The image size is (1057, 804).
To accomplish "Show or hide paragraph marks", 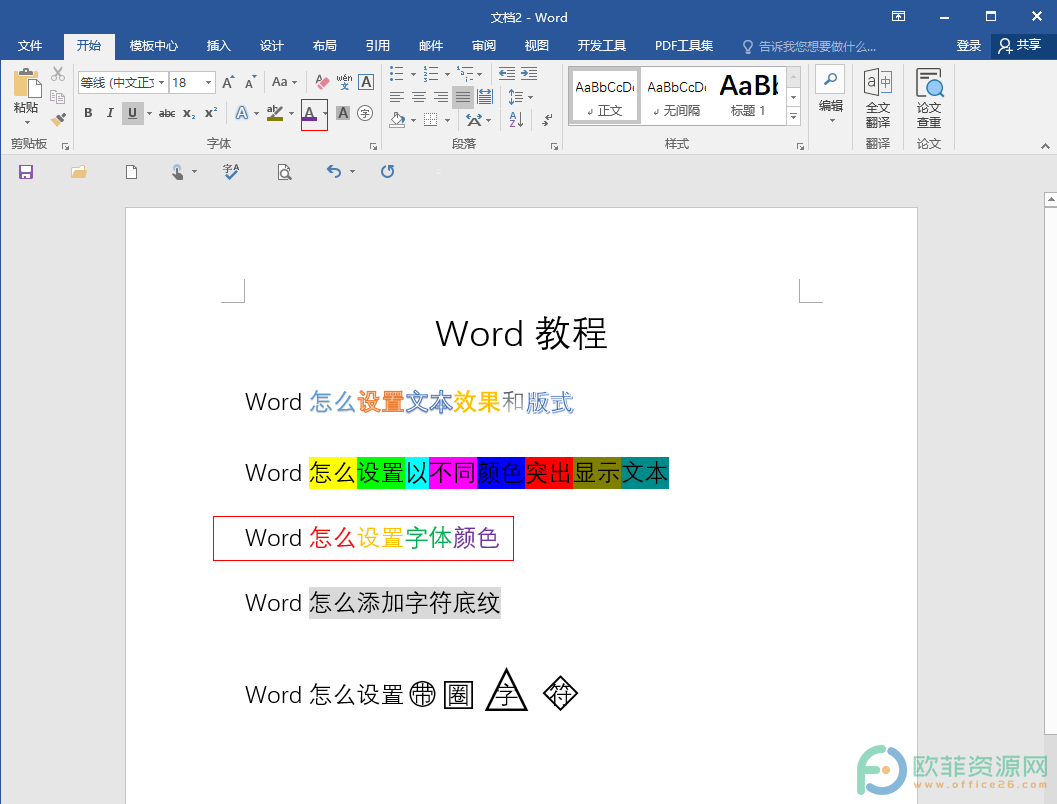I will [547, 120].
